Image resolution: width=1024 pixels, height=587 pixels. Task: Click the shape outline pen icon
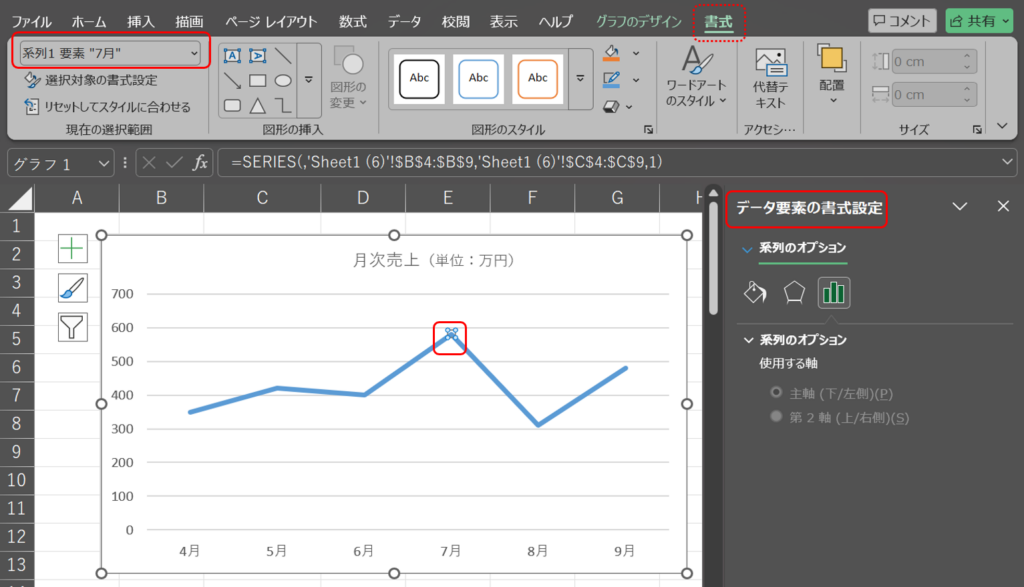point(611,80)
